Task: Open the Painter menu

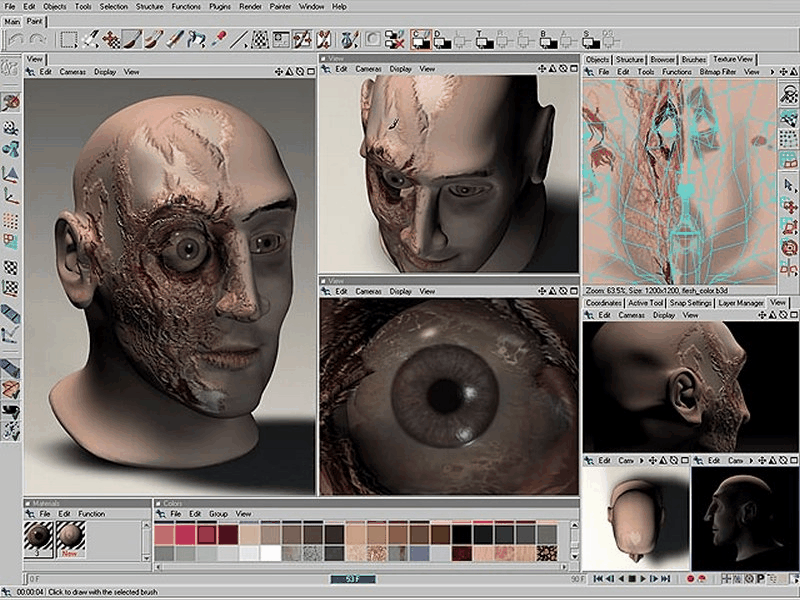Action: tap(281, 7)
